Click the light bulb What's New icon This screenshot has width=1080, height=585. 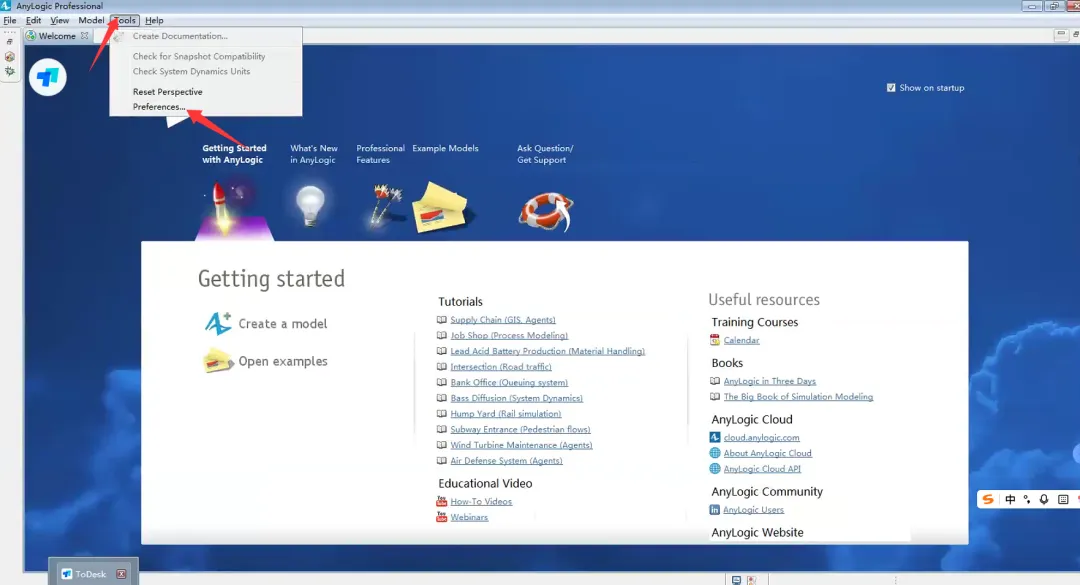(310, 206)
